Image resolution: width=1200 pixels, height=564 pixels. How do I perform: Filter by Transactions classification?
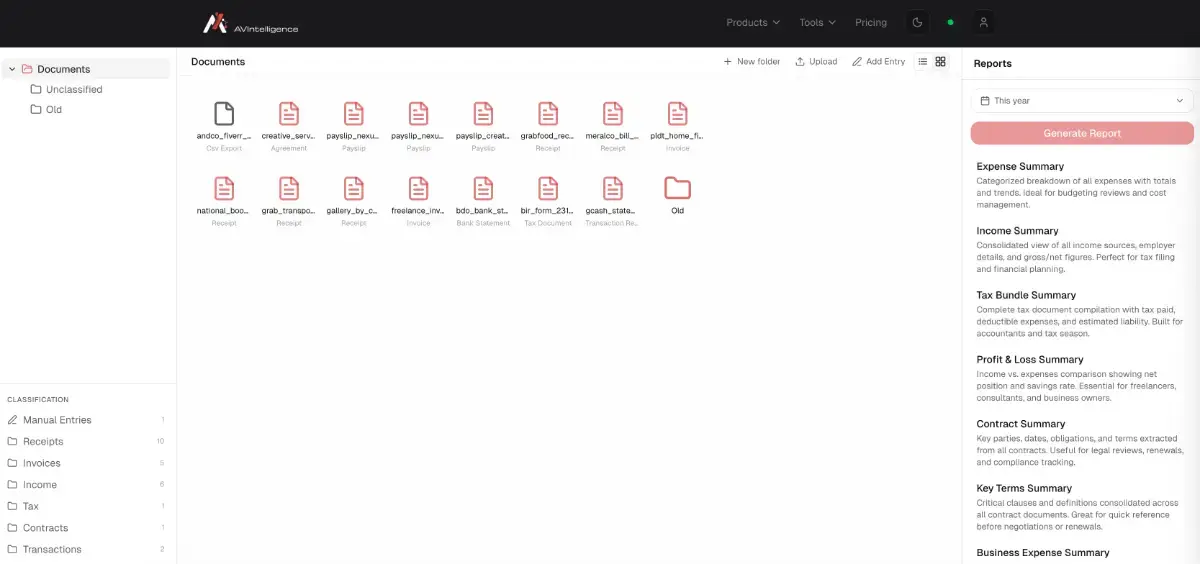[x=86, y=550]
